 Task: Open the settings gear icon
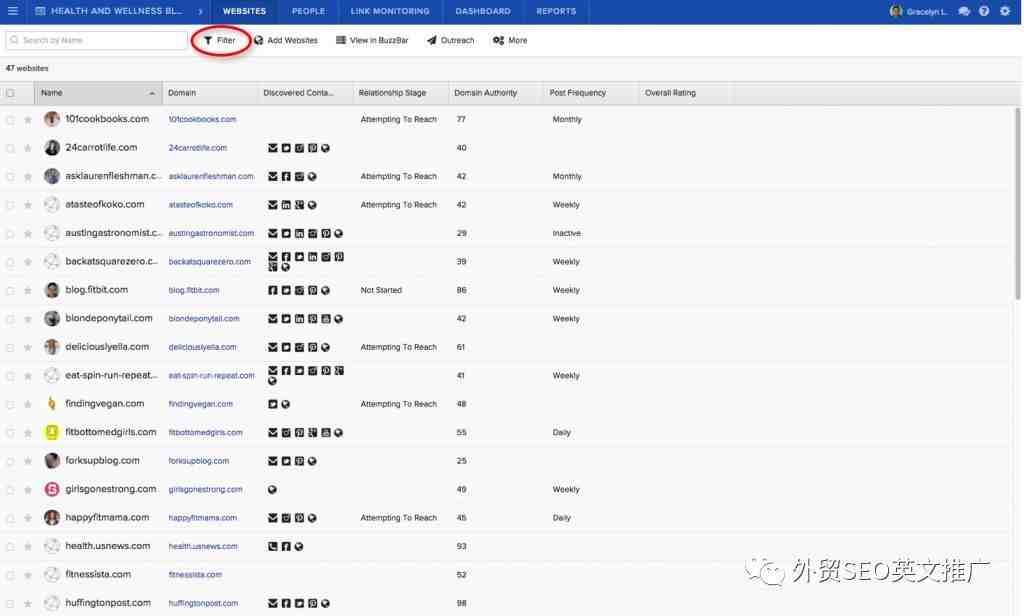pyautogui.click(x=1004, y=11)
